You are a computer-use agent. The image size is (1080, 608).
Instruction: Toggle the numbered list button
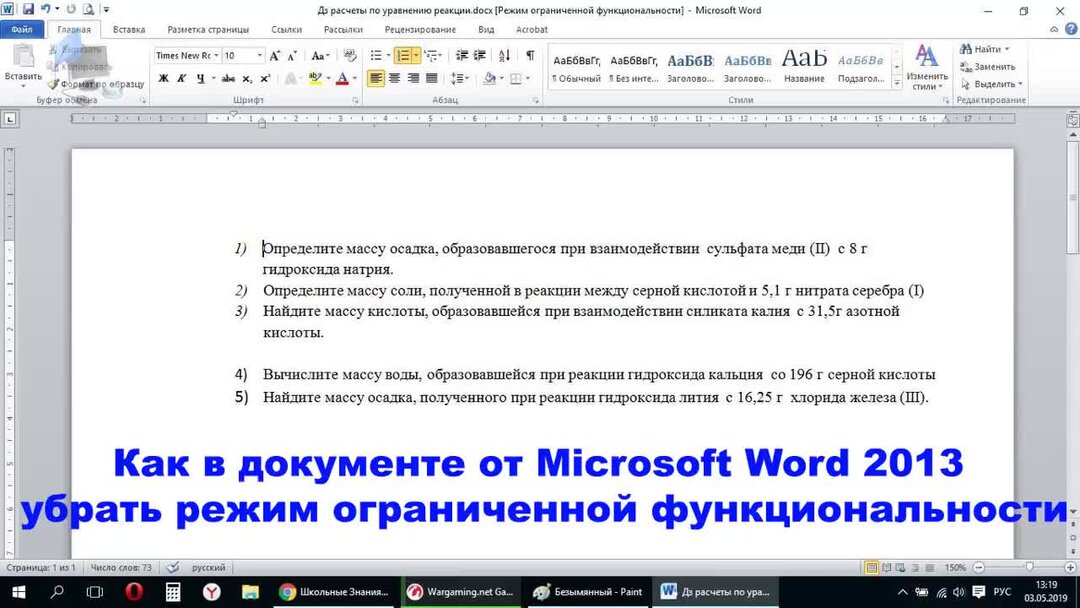[x=403, y=56]
